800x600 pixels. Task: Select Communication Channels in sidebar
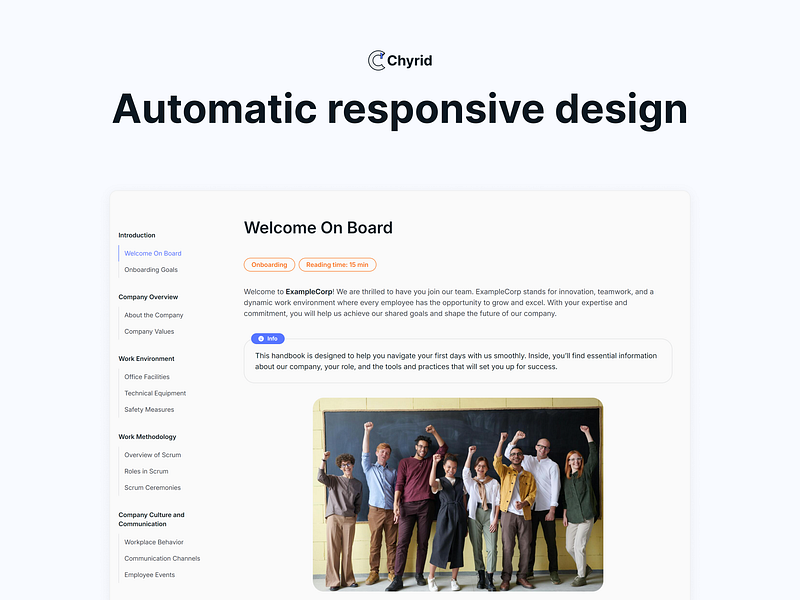[x=162, y=559]
